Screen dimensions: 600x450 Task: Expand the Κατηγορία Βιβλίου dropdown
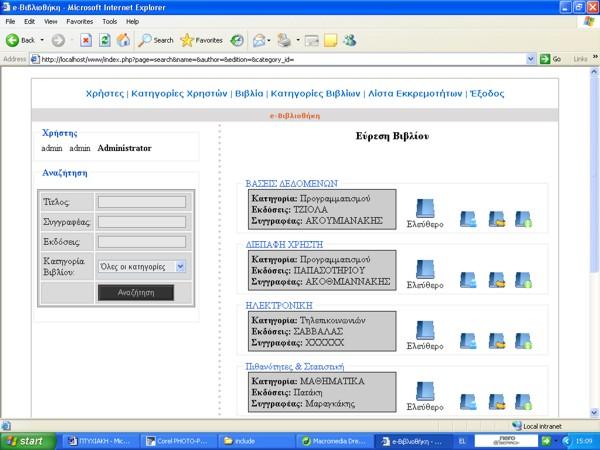click(180, 266)
